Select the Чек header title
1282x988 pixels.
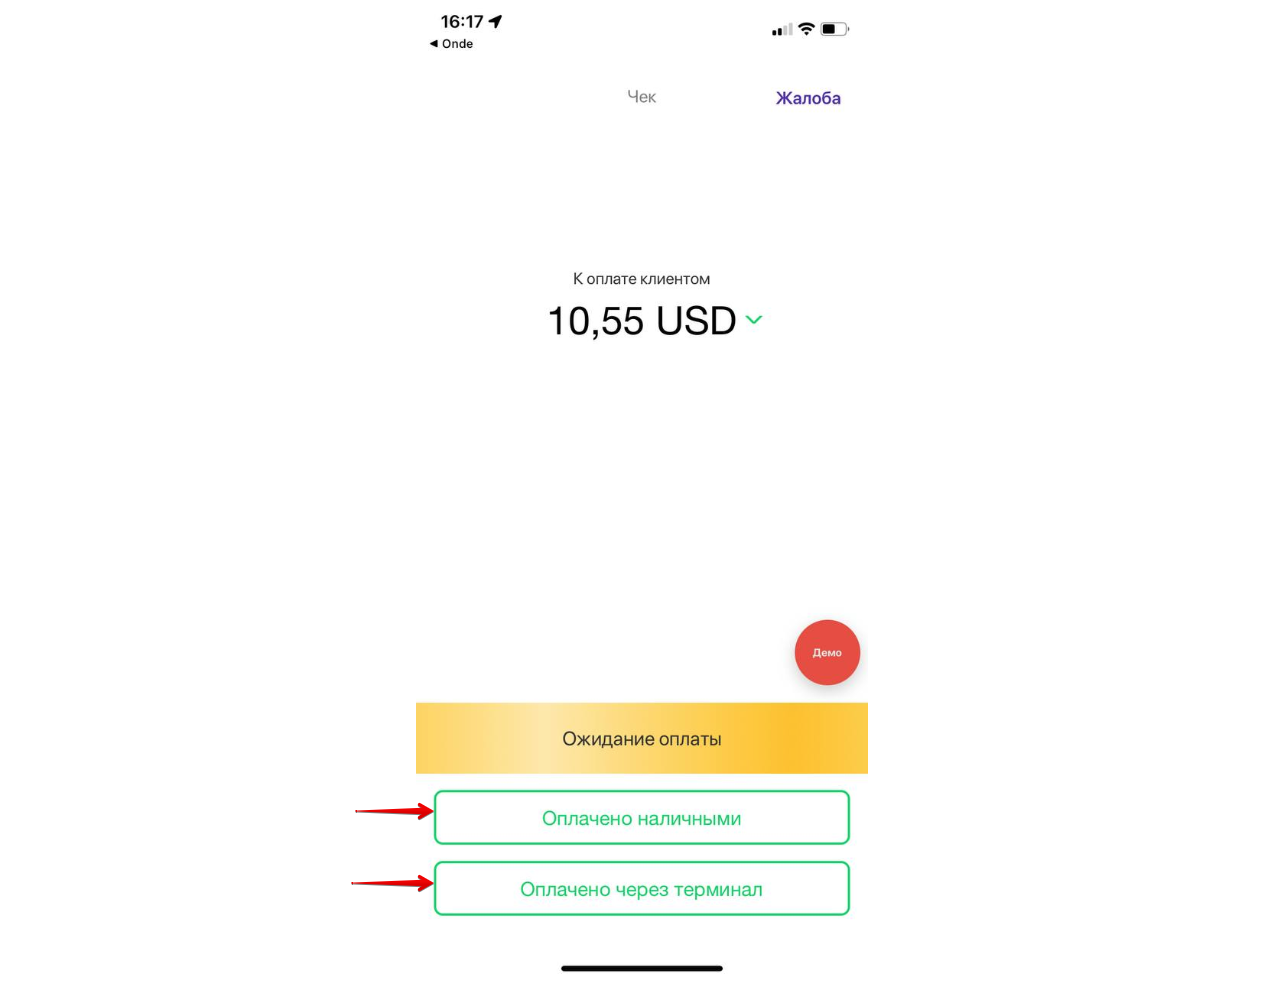[641, 97]
